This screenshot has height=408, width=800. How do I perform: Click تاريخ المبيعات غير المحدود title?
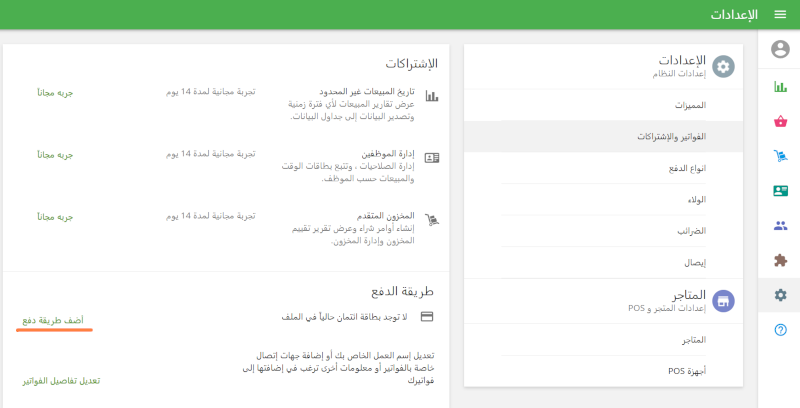point(367,92)
